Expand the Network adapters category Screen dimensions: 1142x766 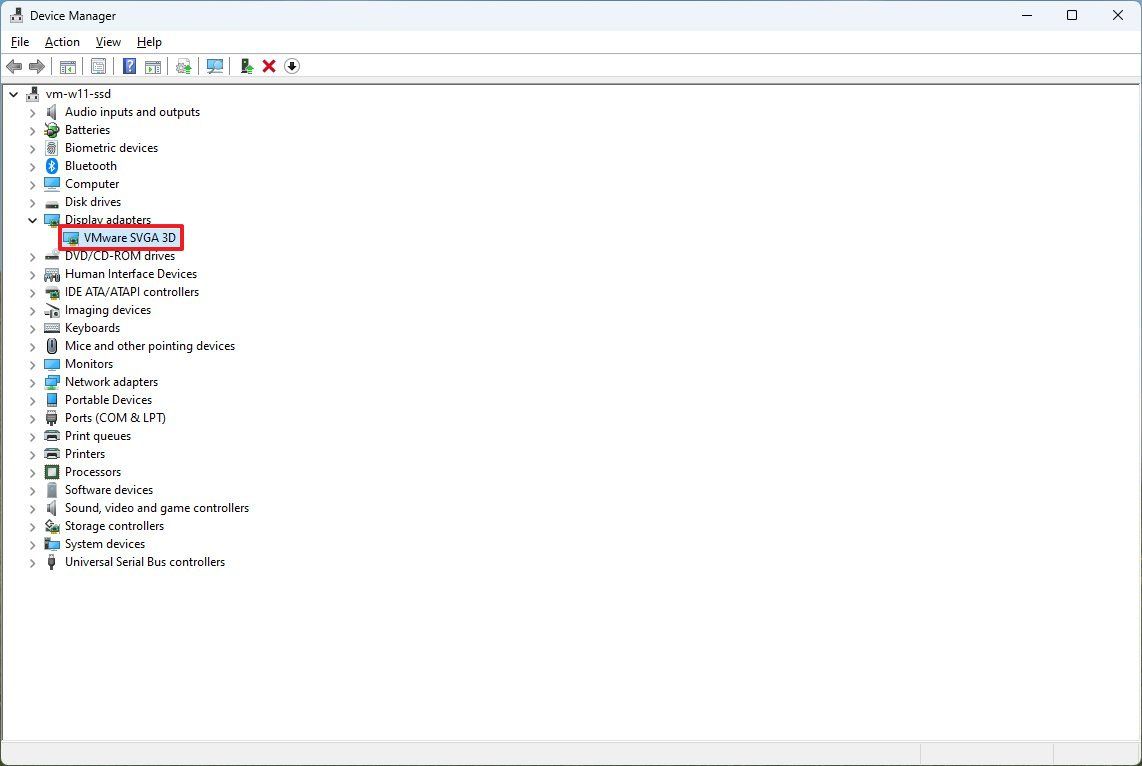pos(32,382)
